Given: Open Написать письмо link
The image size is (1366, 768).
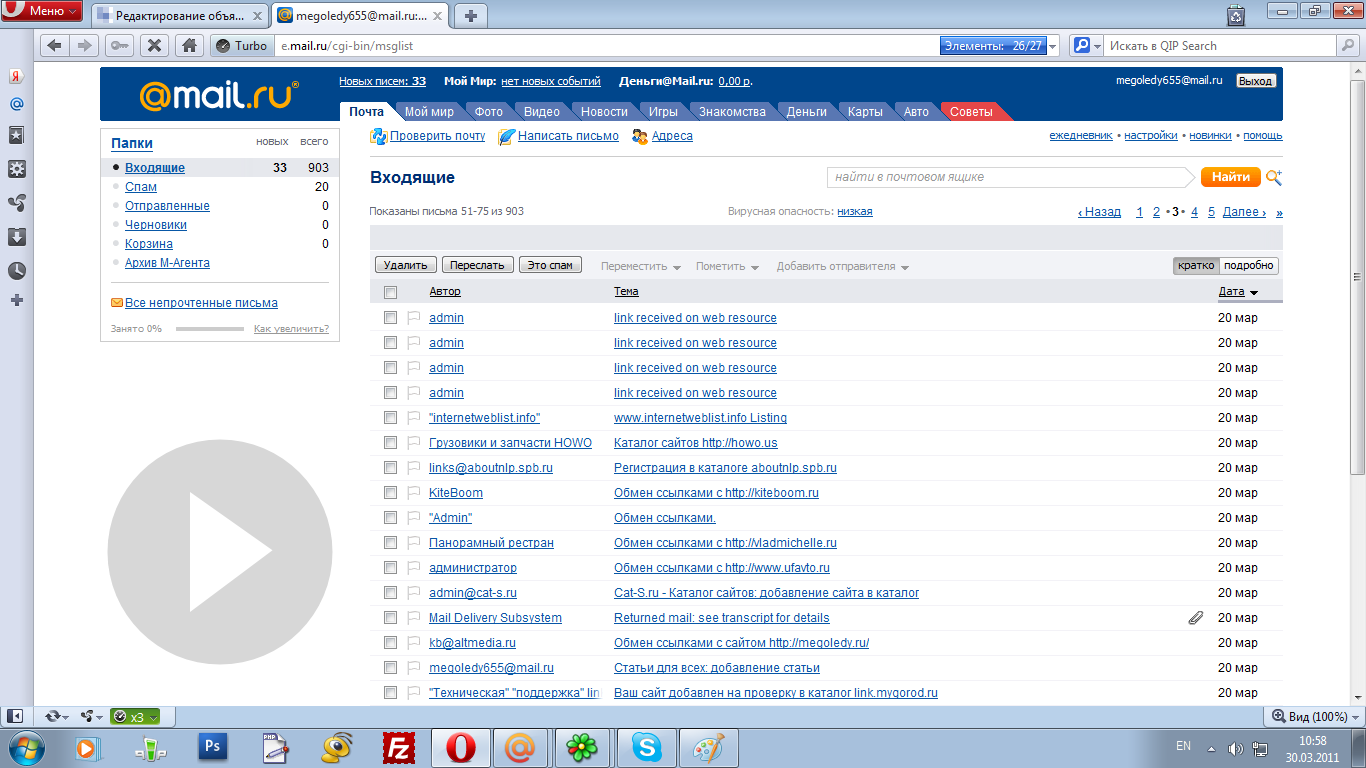Looking at the screenshot, I should point(567,136).
